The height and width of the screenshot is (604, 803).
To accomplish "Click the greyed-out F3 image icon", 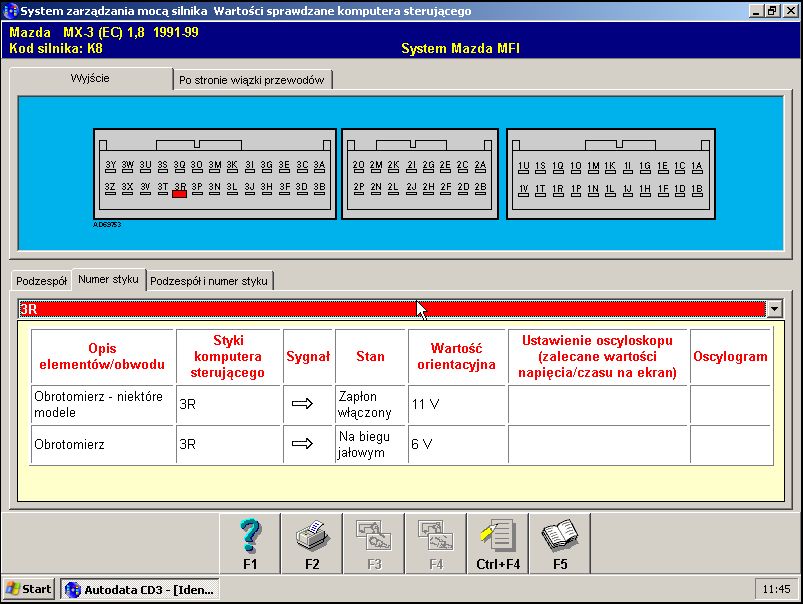I will (374, 544).
